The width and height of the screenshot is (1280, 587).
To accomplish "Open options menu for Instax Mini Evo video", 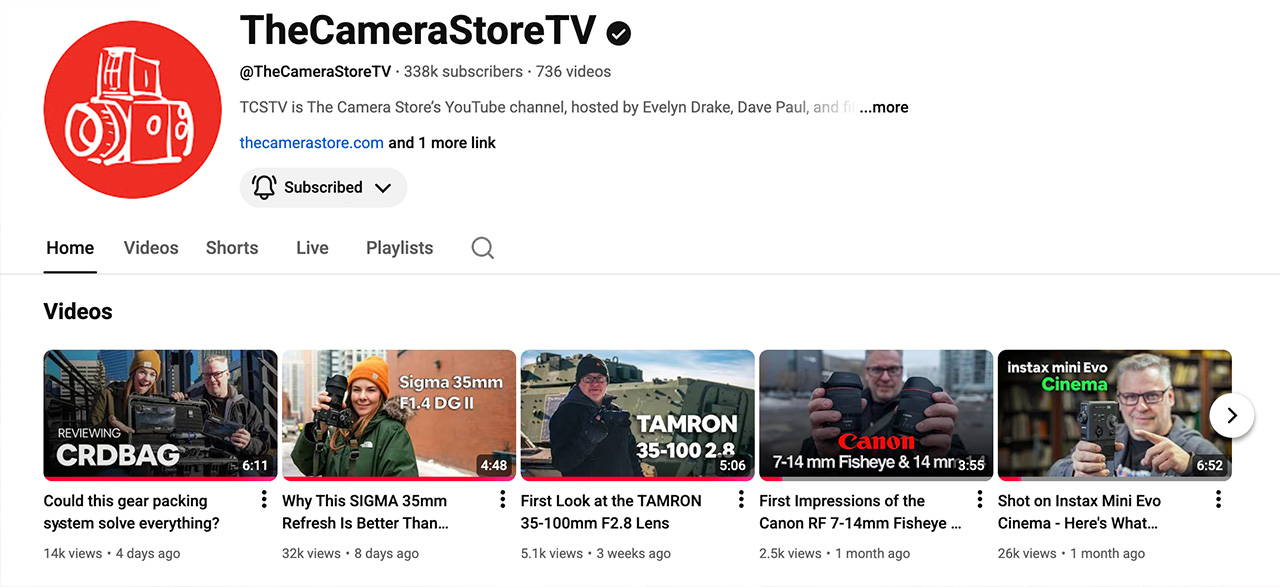I will tap(1218, 500).
